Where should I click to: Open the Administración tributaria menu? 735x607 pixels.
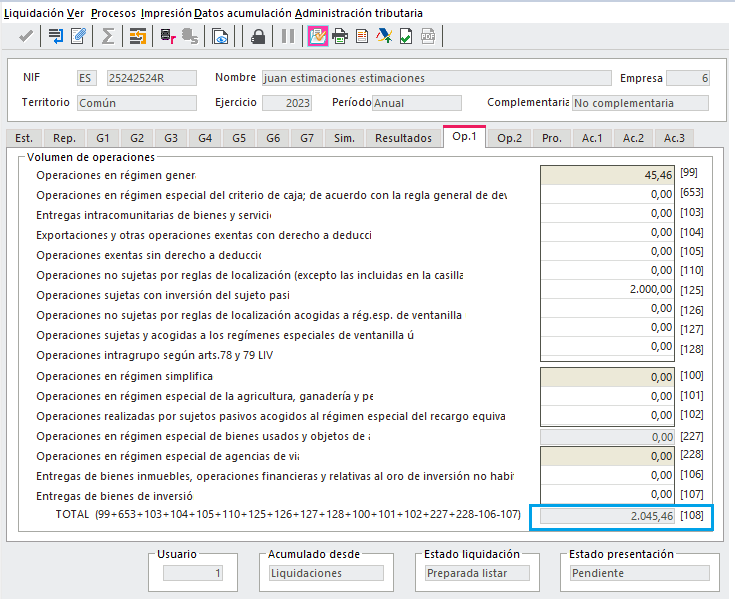tap(359, 13)
